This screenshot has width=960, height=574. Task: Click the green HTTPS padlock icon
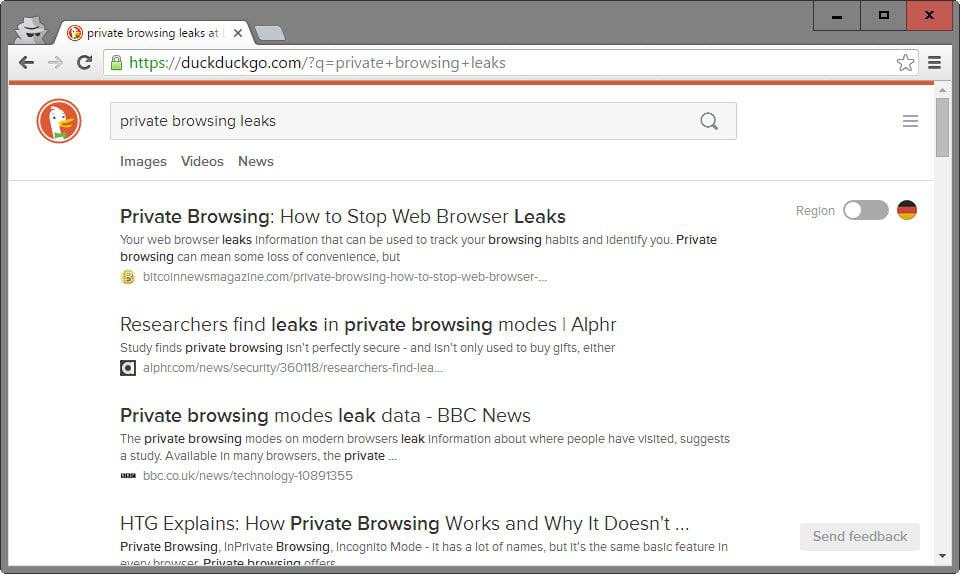click(116, 62)
